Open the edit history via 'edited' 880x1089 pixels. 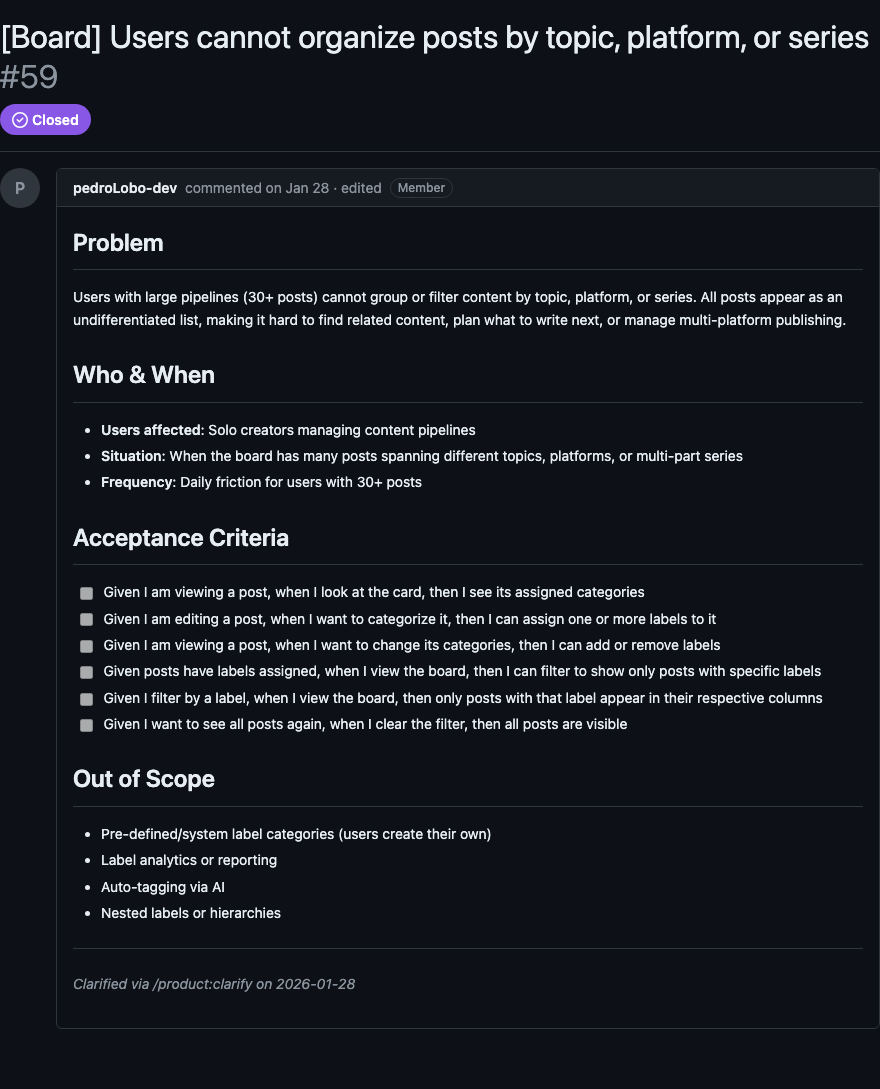[361, 188]
